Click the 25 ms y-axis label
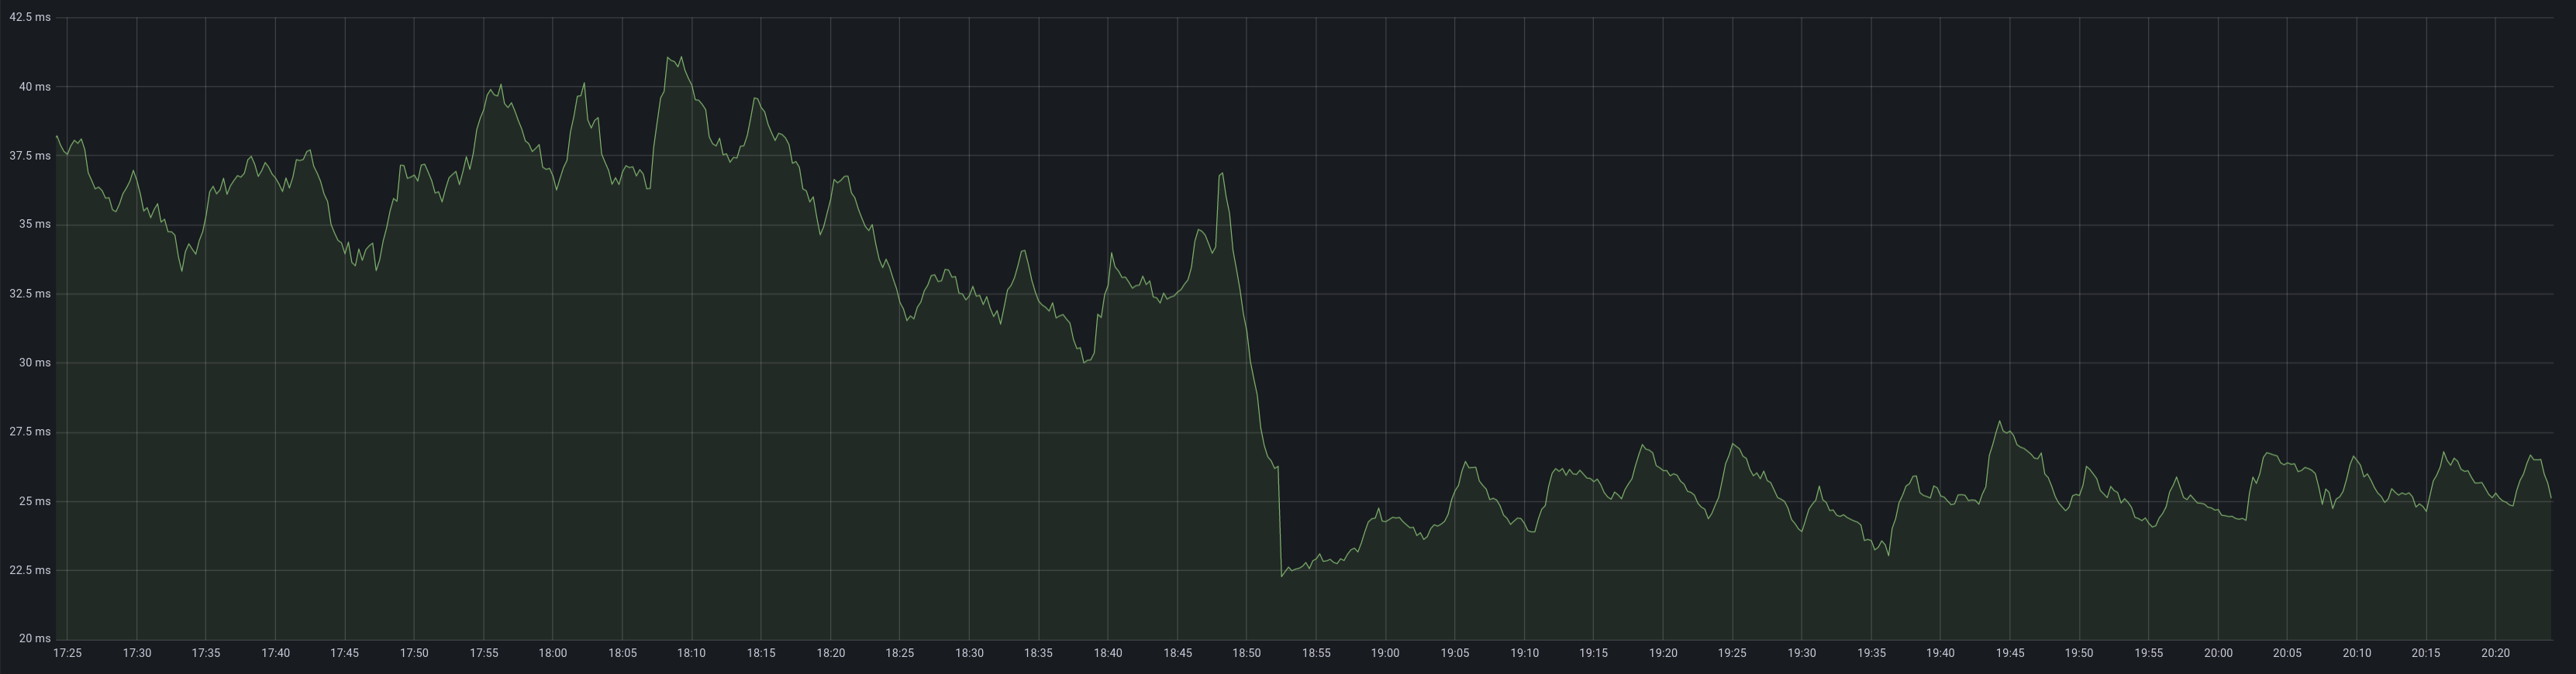 [34, 501]
